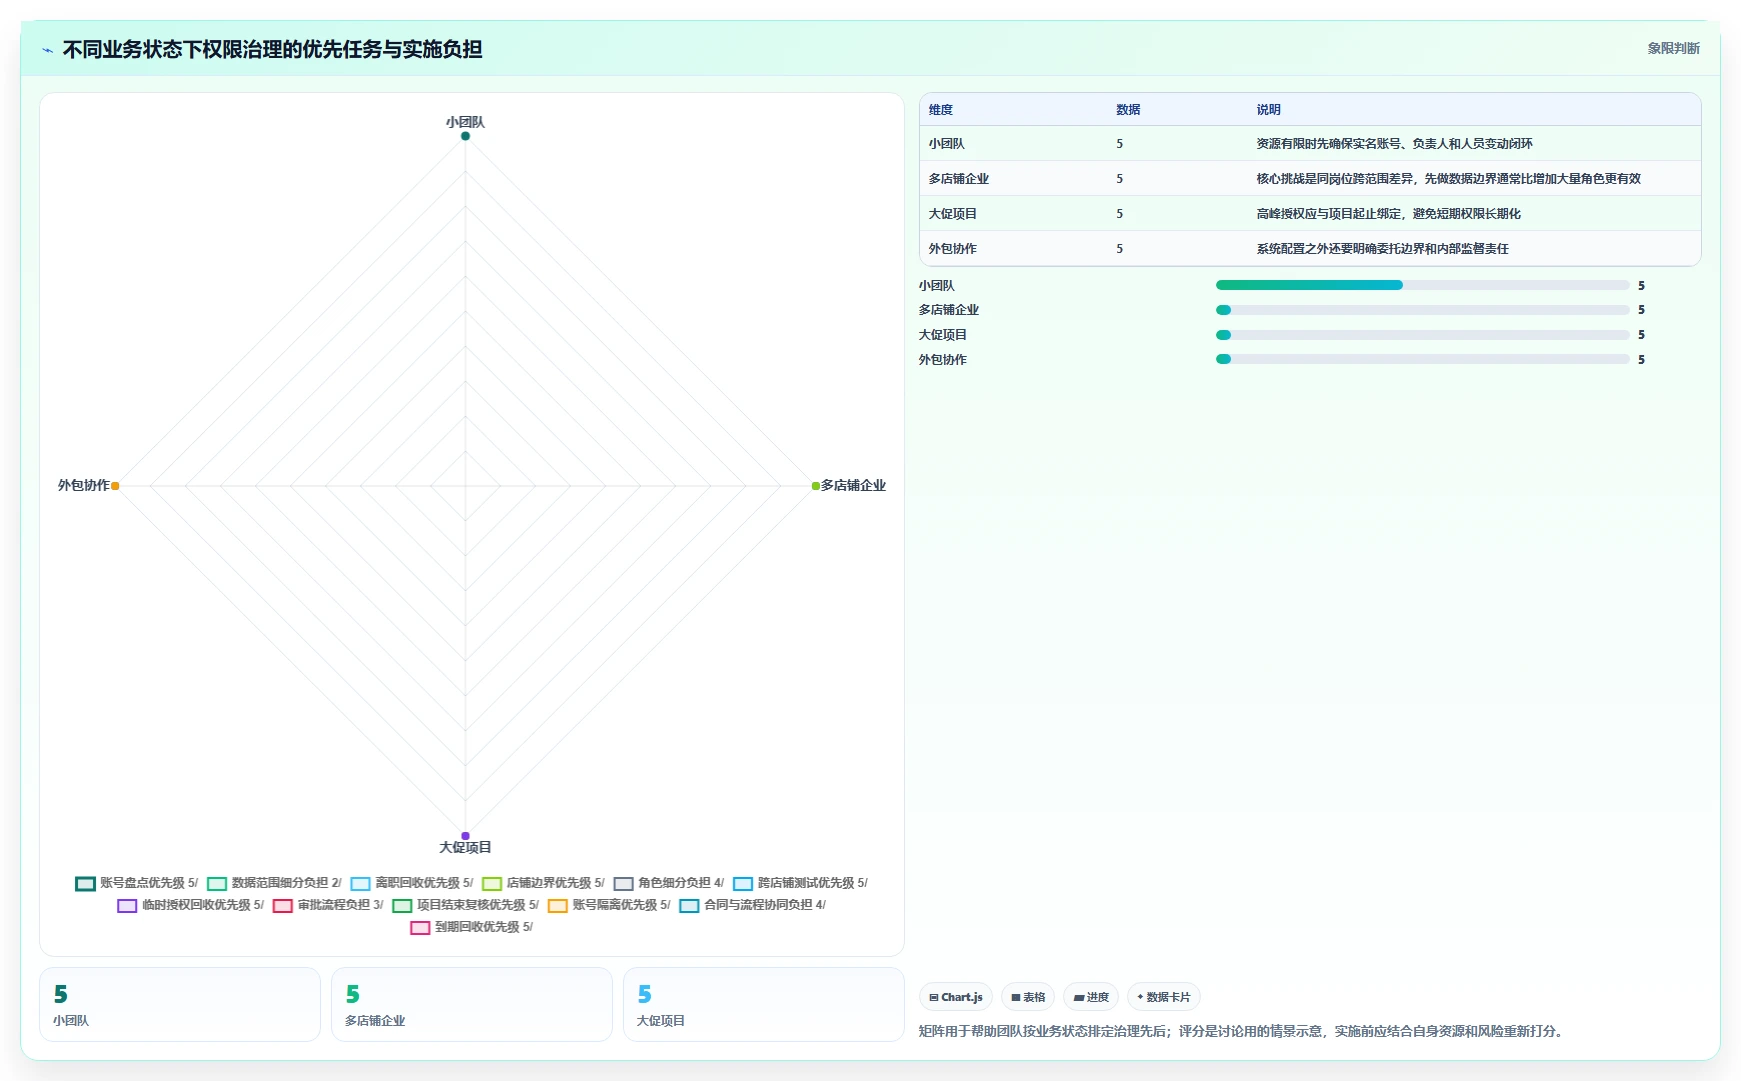This screenshot has height=1081, width=1741.
Task: Click the blue swatch for 合同与流程协同负担
Action: 689,906
